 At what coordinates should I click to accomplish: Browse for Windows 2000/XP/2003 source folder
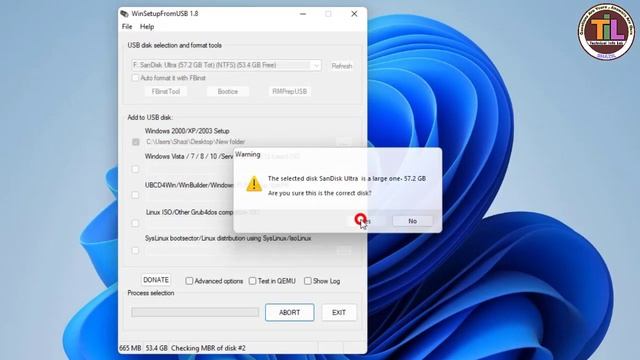344,142
